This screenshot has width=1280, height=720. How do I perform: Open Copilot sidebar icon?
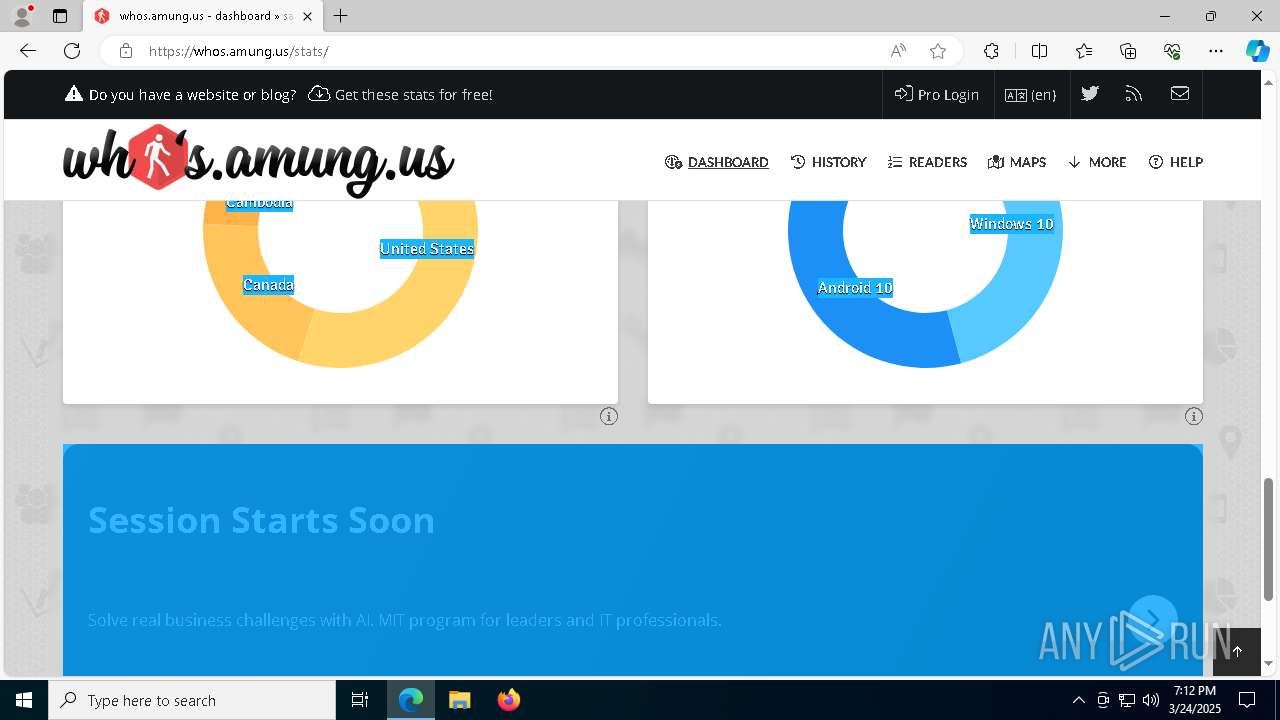tap(1257, 51)
